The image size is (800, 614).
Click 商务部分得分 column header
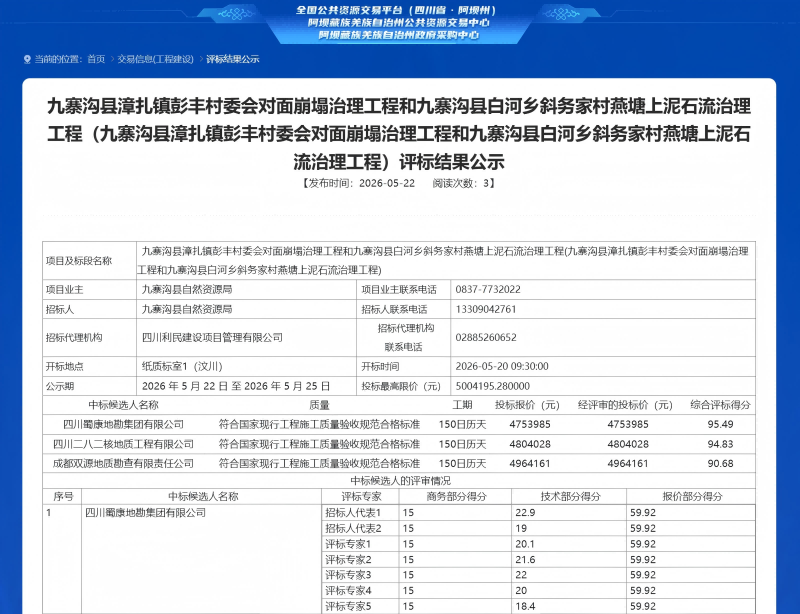(x=457, y=496)
